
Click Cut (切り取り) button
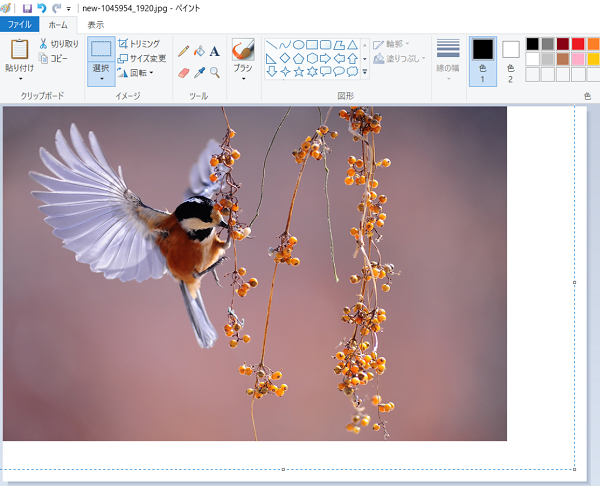click(x=59, y=44)
